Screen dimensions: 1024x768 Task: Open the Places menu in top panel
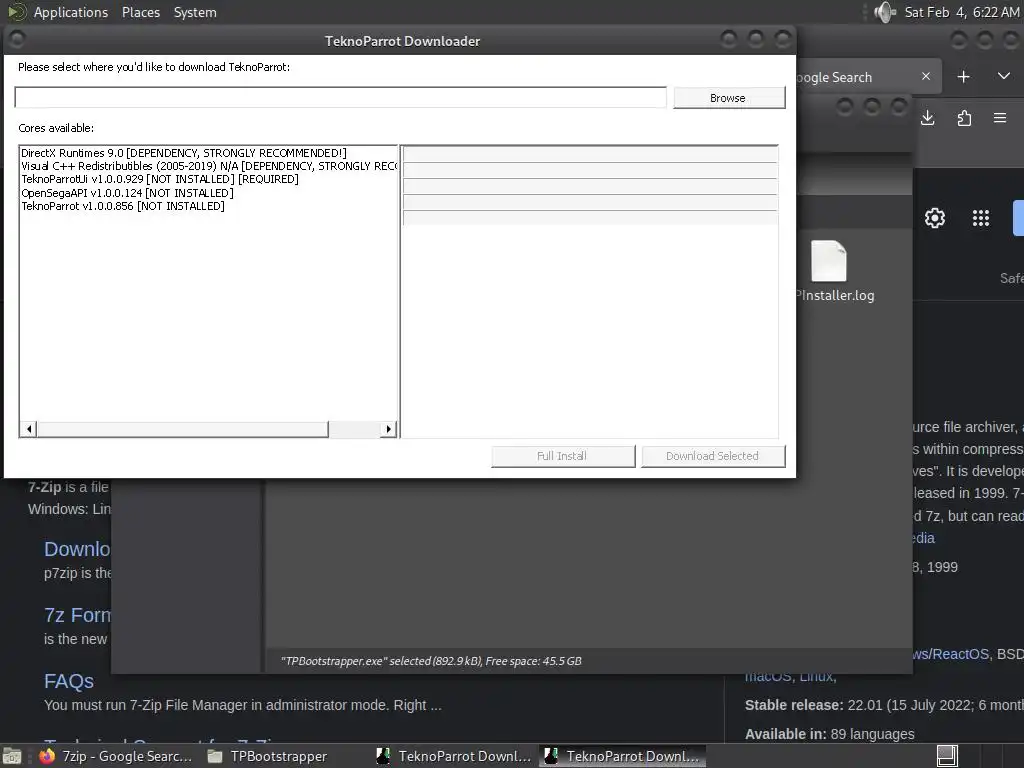pyautogui.click(x=140, y=12)
